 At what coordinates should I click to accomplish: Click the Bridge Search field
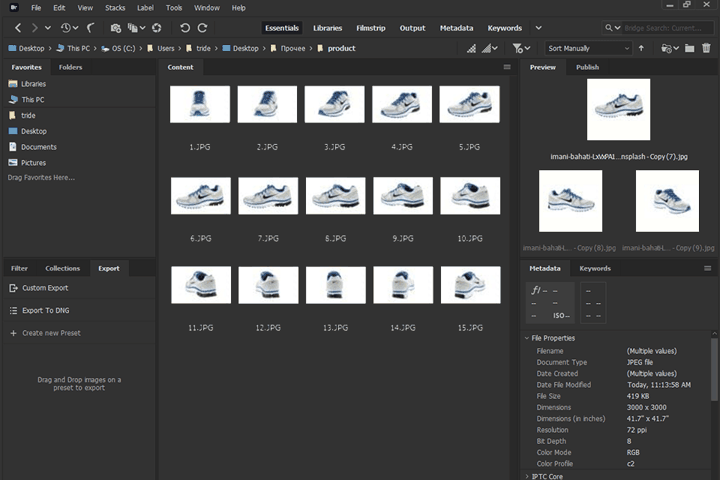click(x=667, y=28)
